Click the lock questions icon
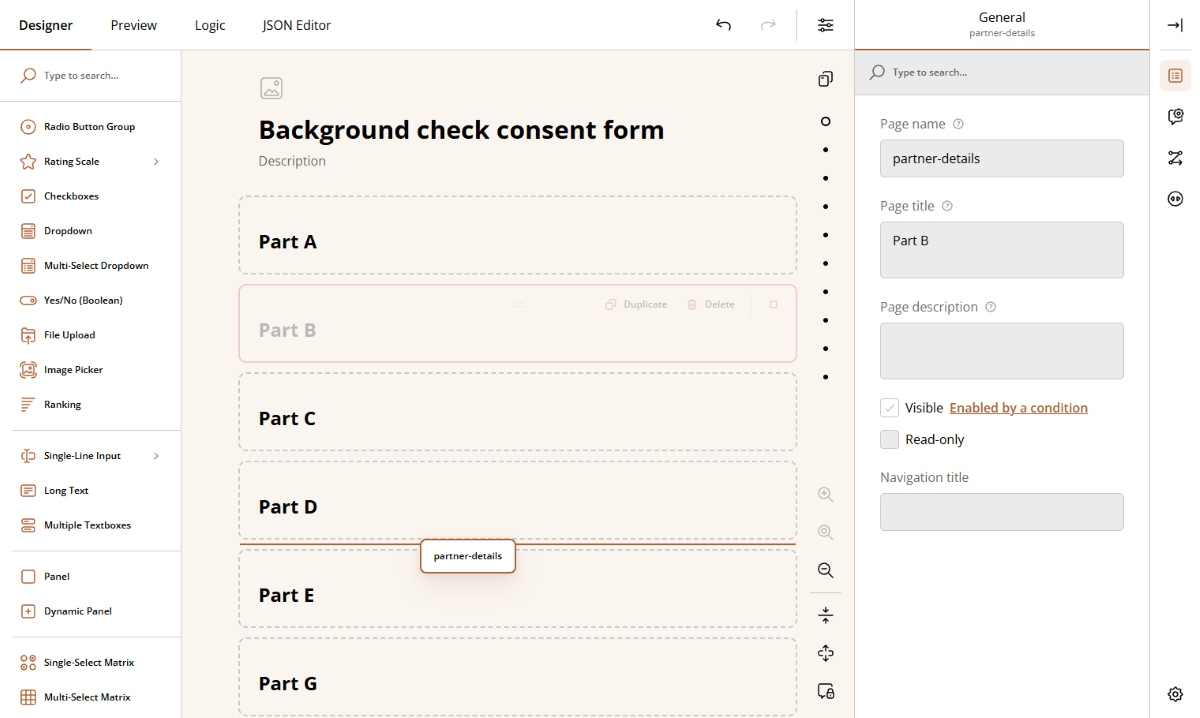The width and height of the screenshot is (1200, 718). pyautogui.click(x=825, y=691)
